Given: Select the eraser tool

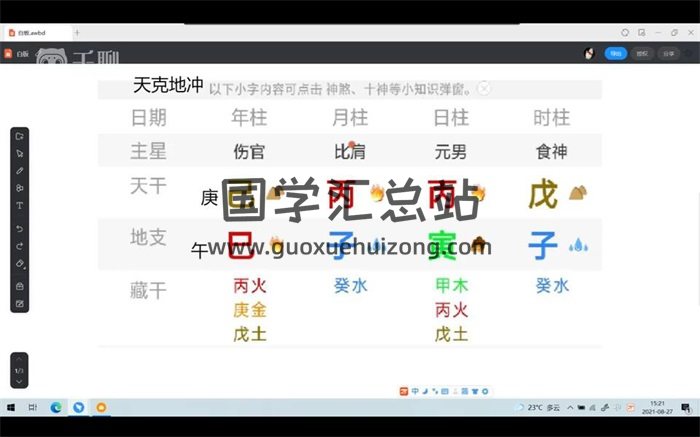Looking at the screenshot, I should tap(20, 263).
